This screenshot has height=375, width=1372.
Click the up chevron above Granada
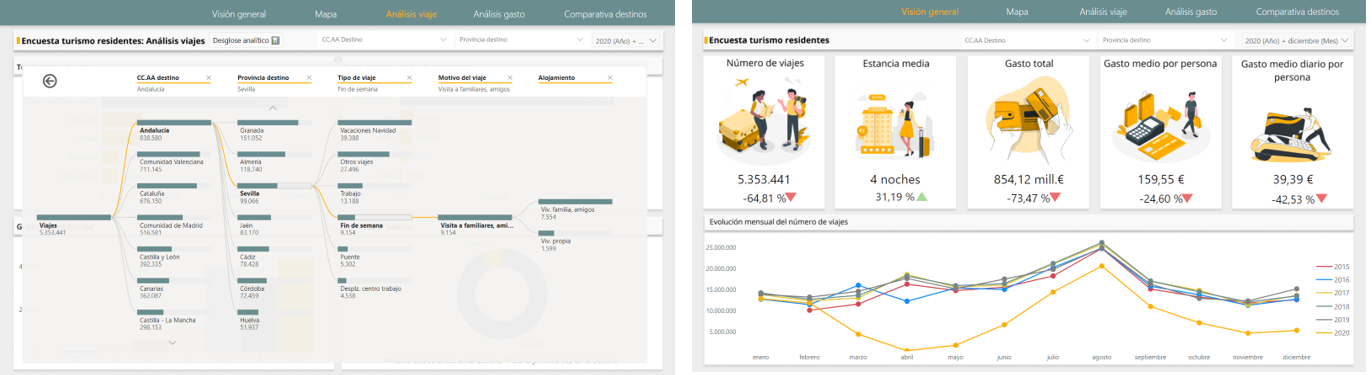tap(273, 107)
